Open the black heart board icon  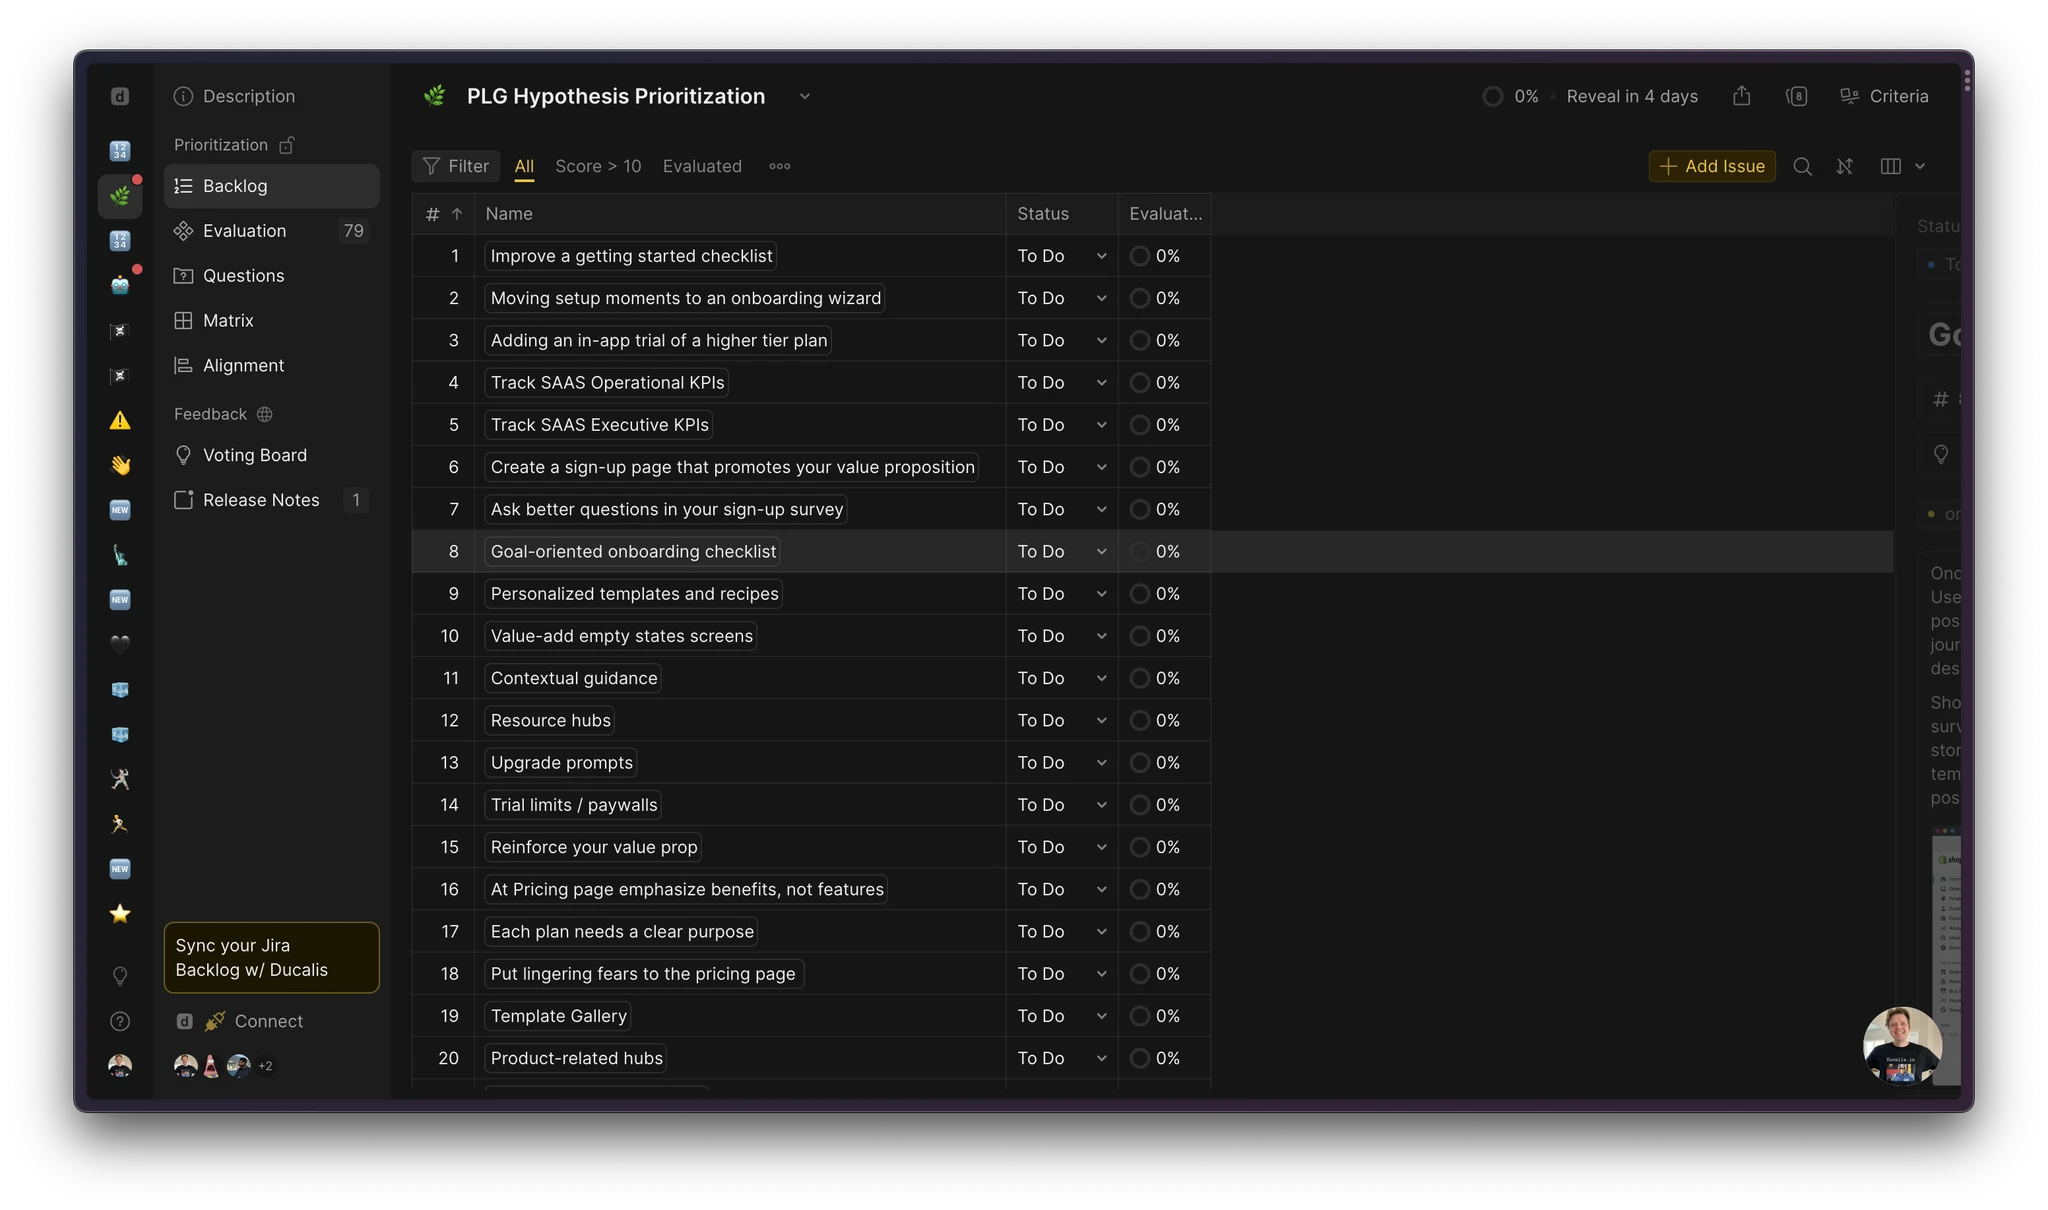(x=120, y=644)
